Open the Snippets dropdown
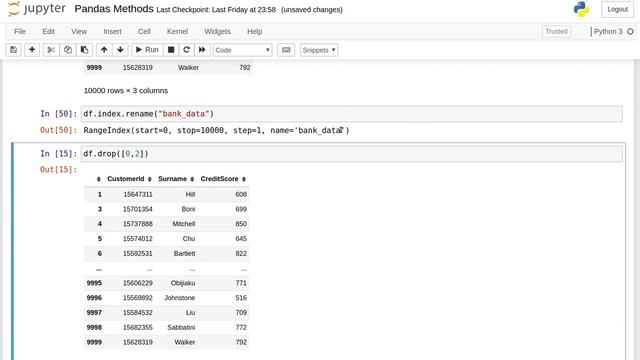This screenshot has height=360, width=640. tap(319, 50)
